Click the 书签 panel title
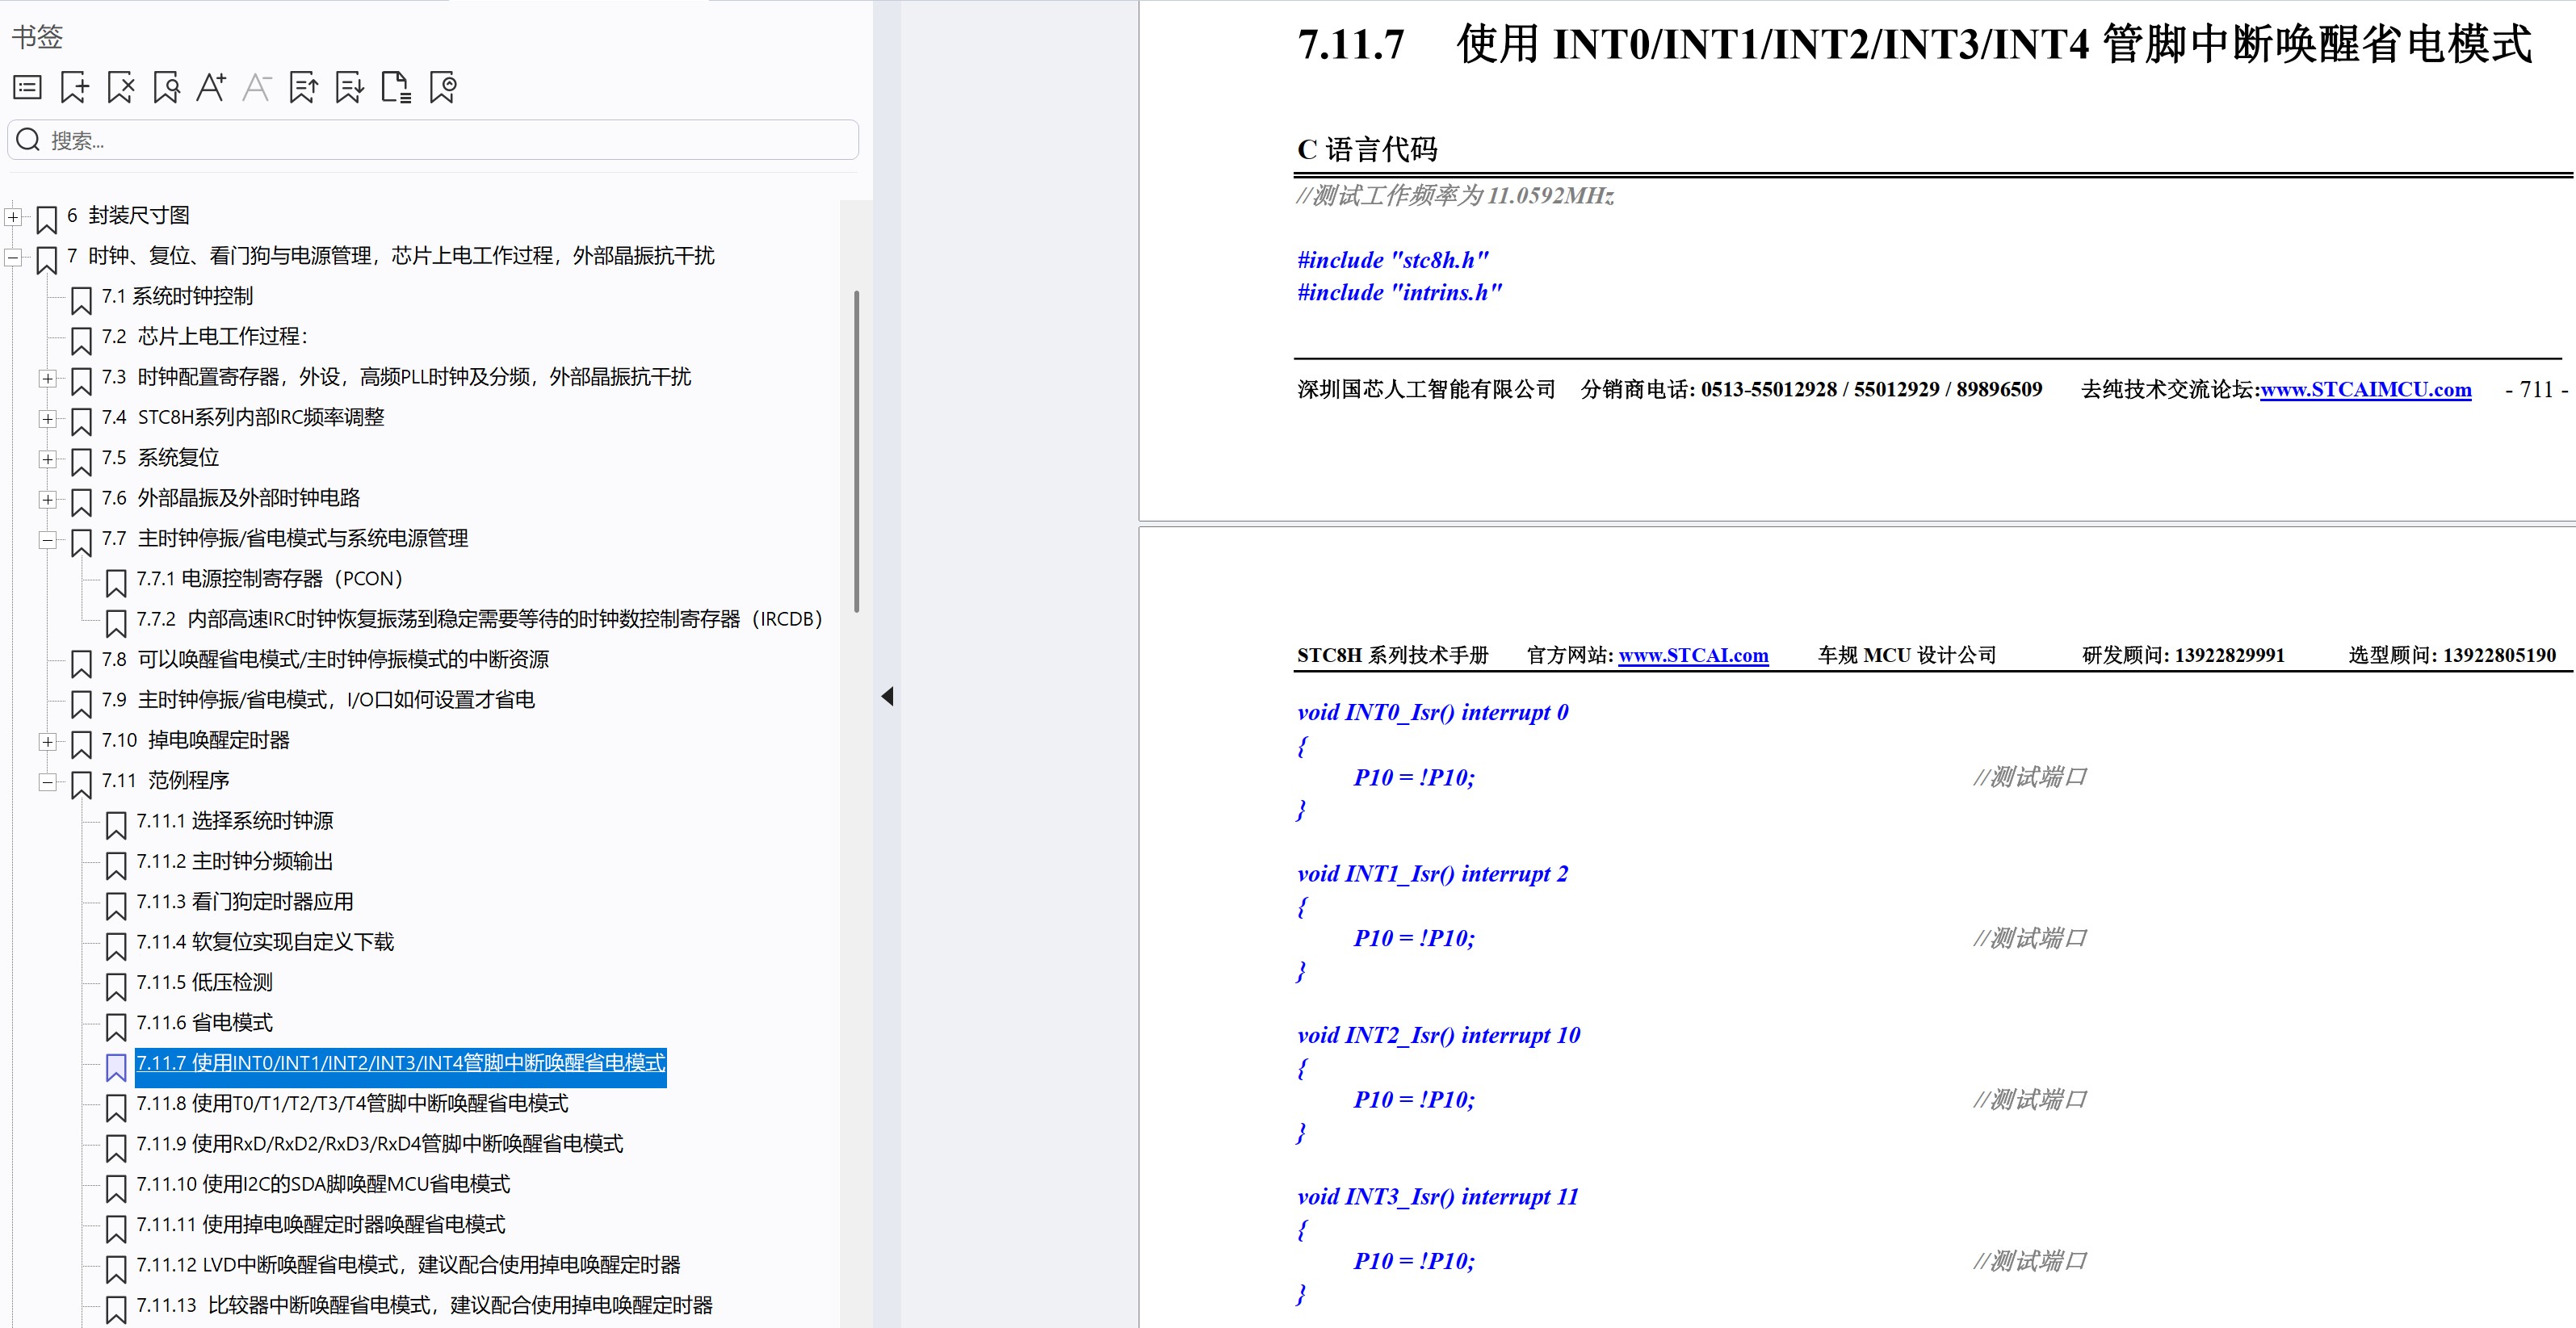This screenshot has width=2576, height=1328. (x=37, y=37)
